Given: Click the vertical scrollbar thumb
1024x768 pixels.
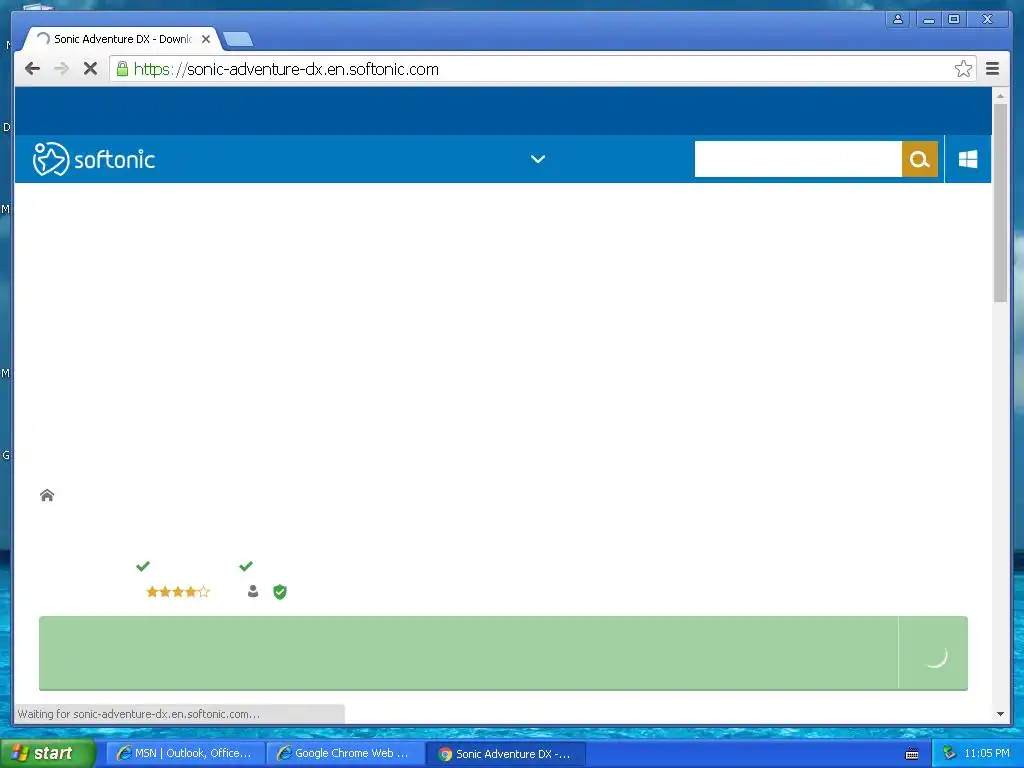Looking at the screenshot, I should (x=1000, y=202).
